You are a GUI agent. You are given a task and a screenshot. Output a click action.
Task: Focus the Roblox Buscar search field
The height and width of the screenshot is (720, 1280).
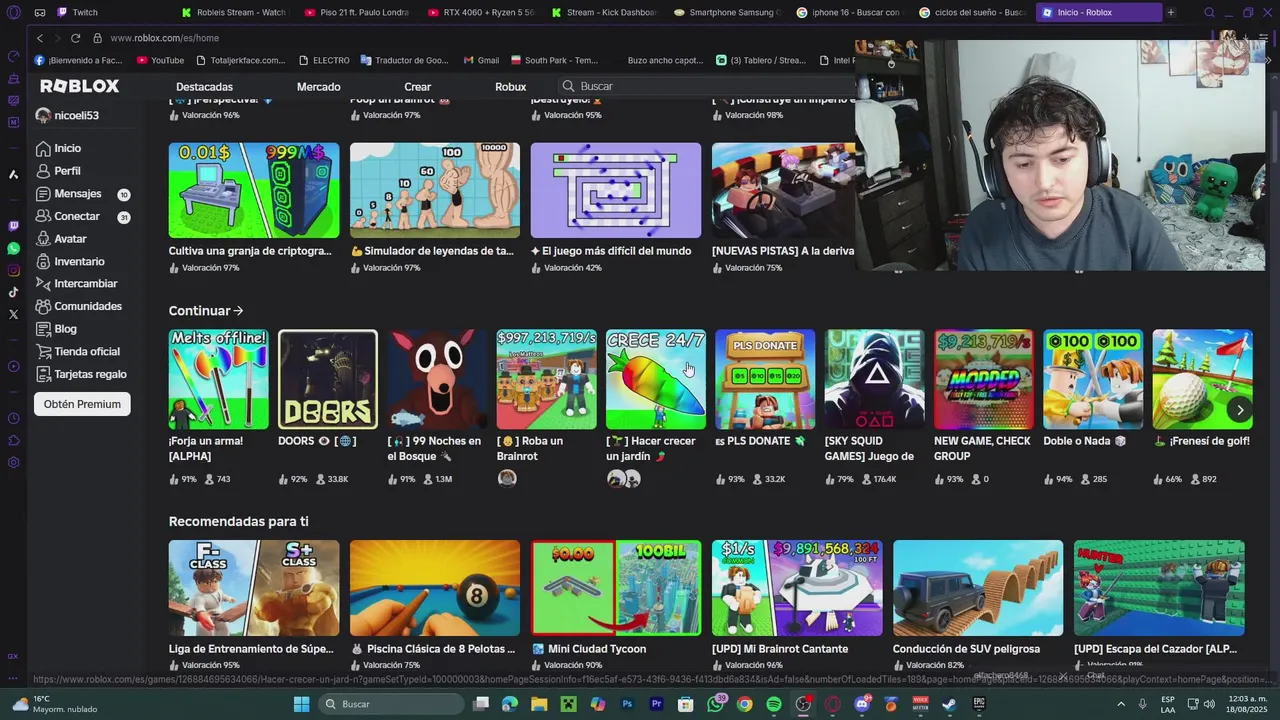click(706, 86)
